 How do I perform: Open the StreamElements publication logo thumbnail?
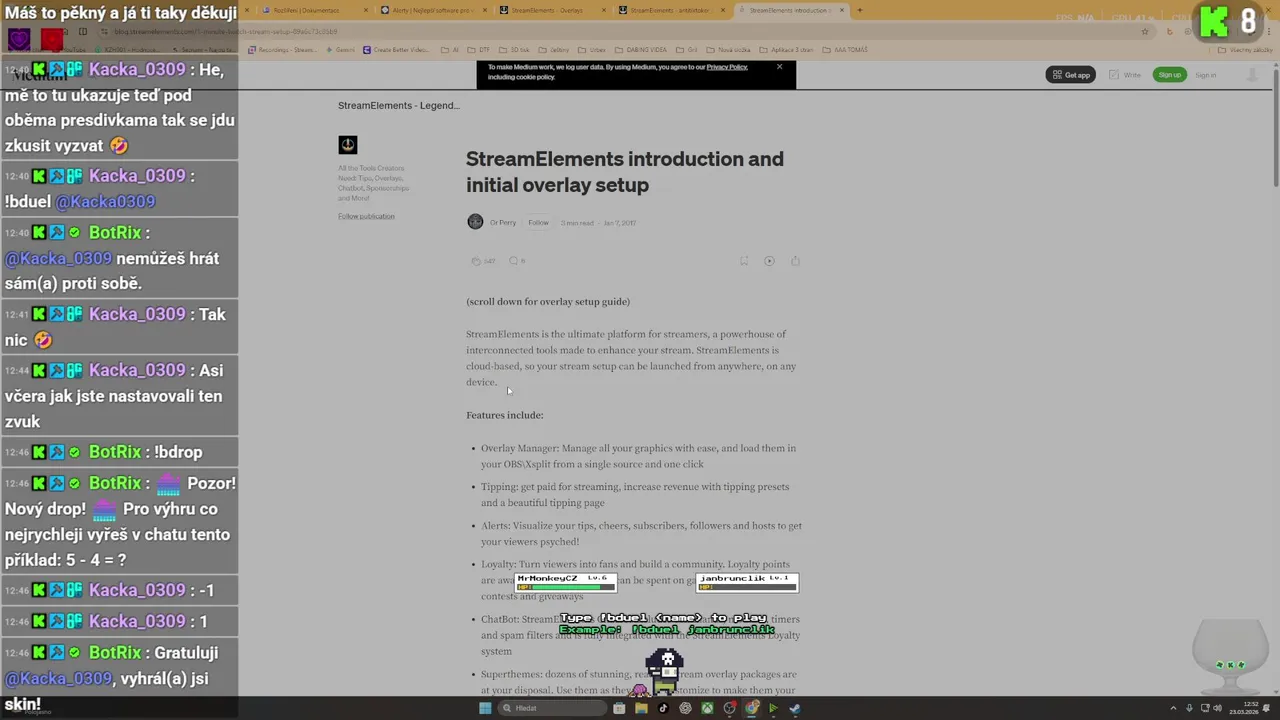tap(347, 145)
